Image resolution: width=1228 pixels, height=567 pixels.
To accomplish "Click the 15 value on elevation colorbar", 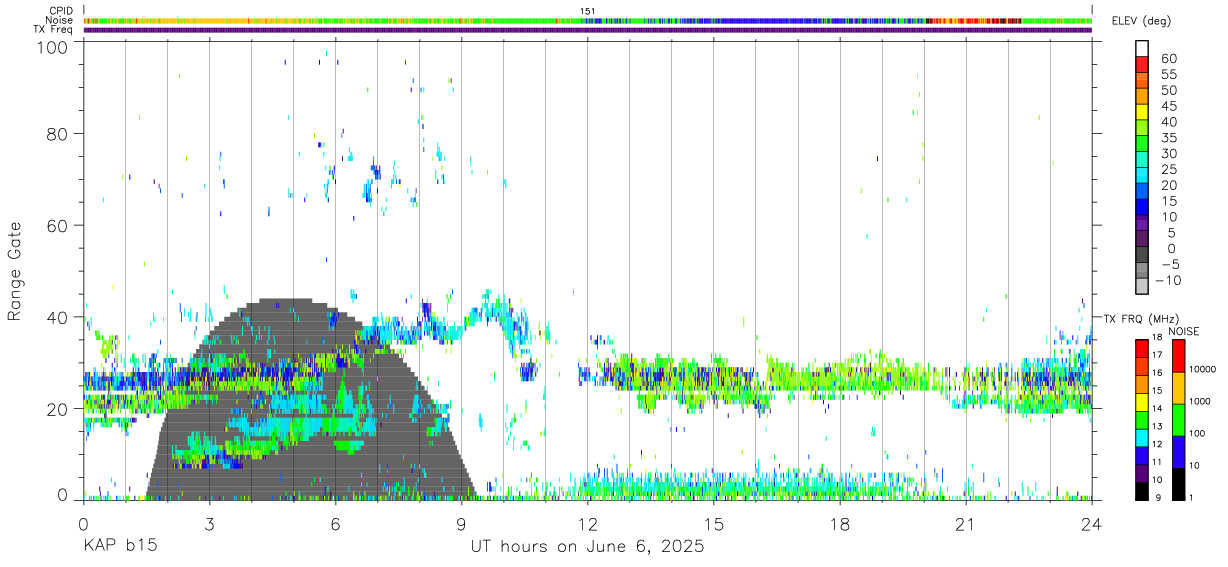I will pyautogui.click(x=1169, y=201).
